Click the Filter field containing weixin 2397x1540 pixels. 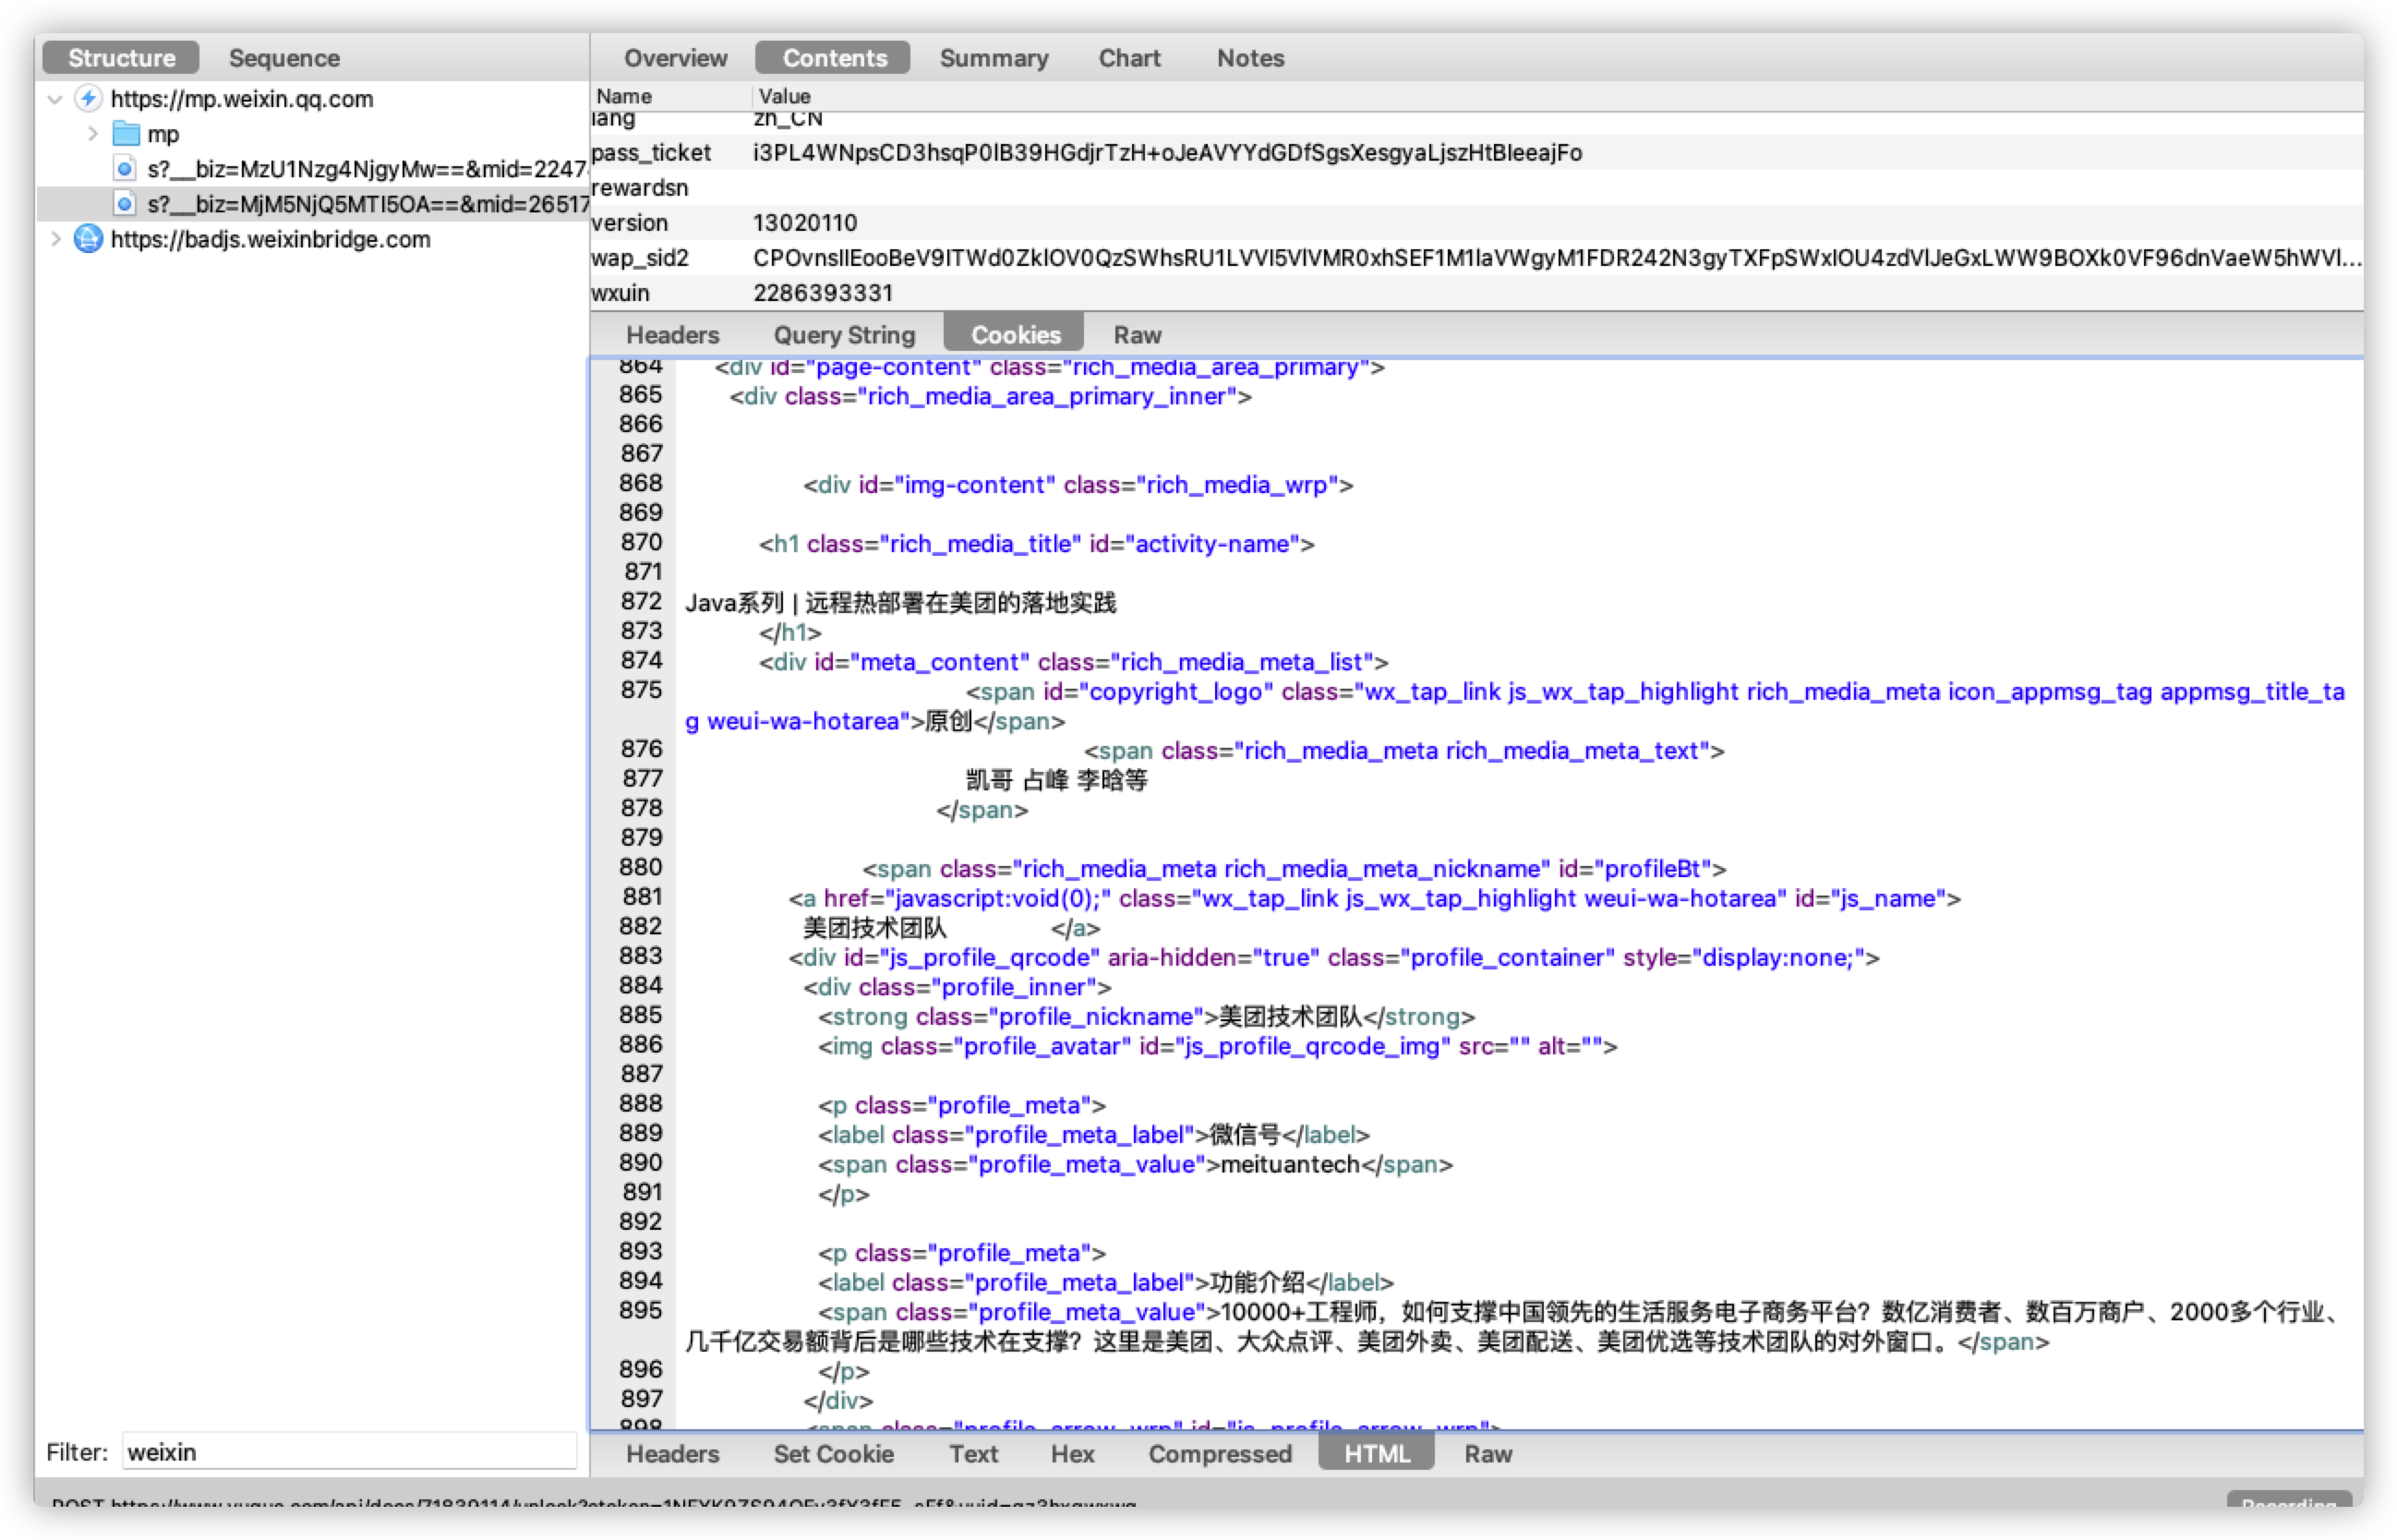pyautogui.click(x=348, y=1452)
